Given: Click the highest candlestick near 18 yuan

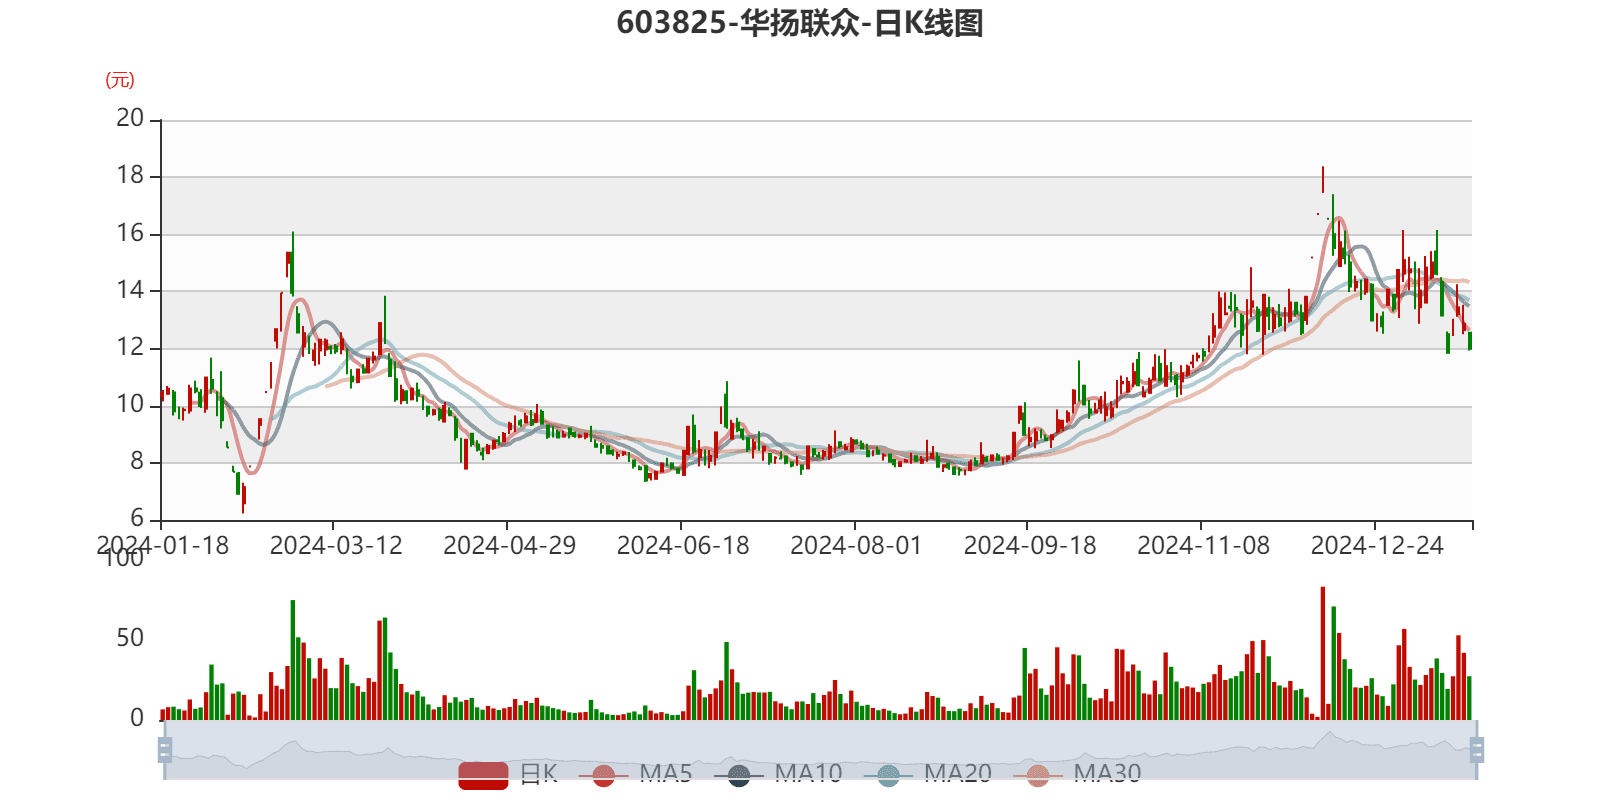Looking at the screenshot, I should click(1323, 180).
